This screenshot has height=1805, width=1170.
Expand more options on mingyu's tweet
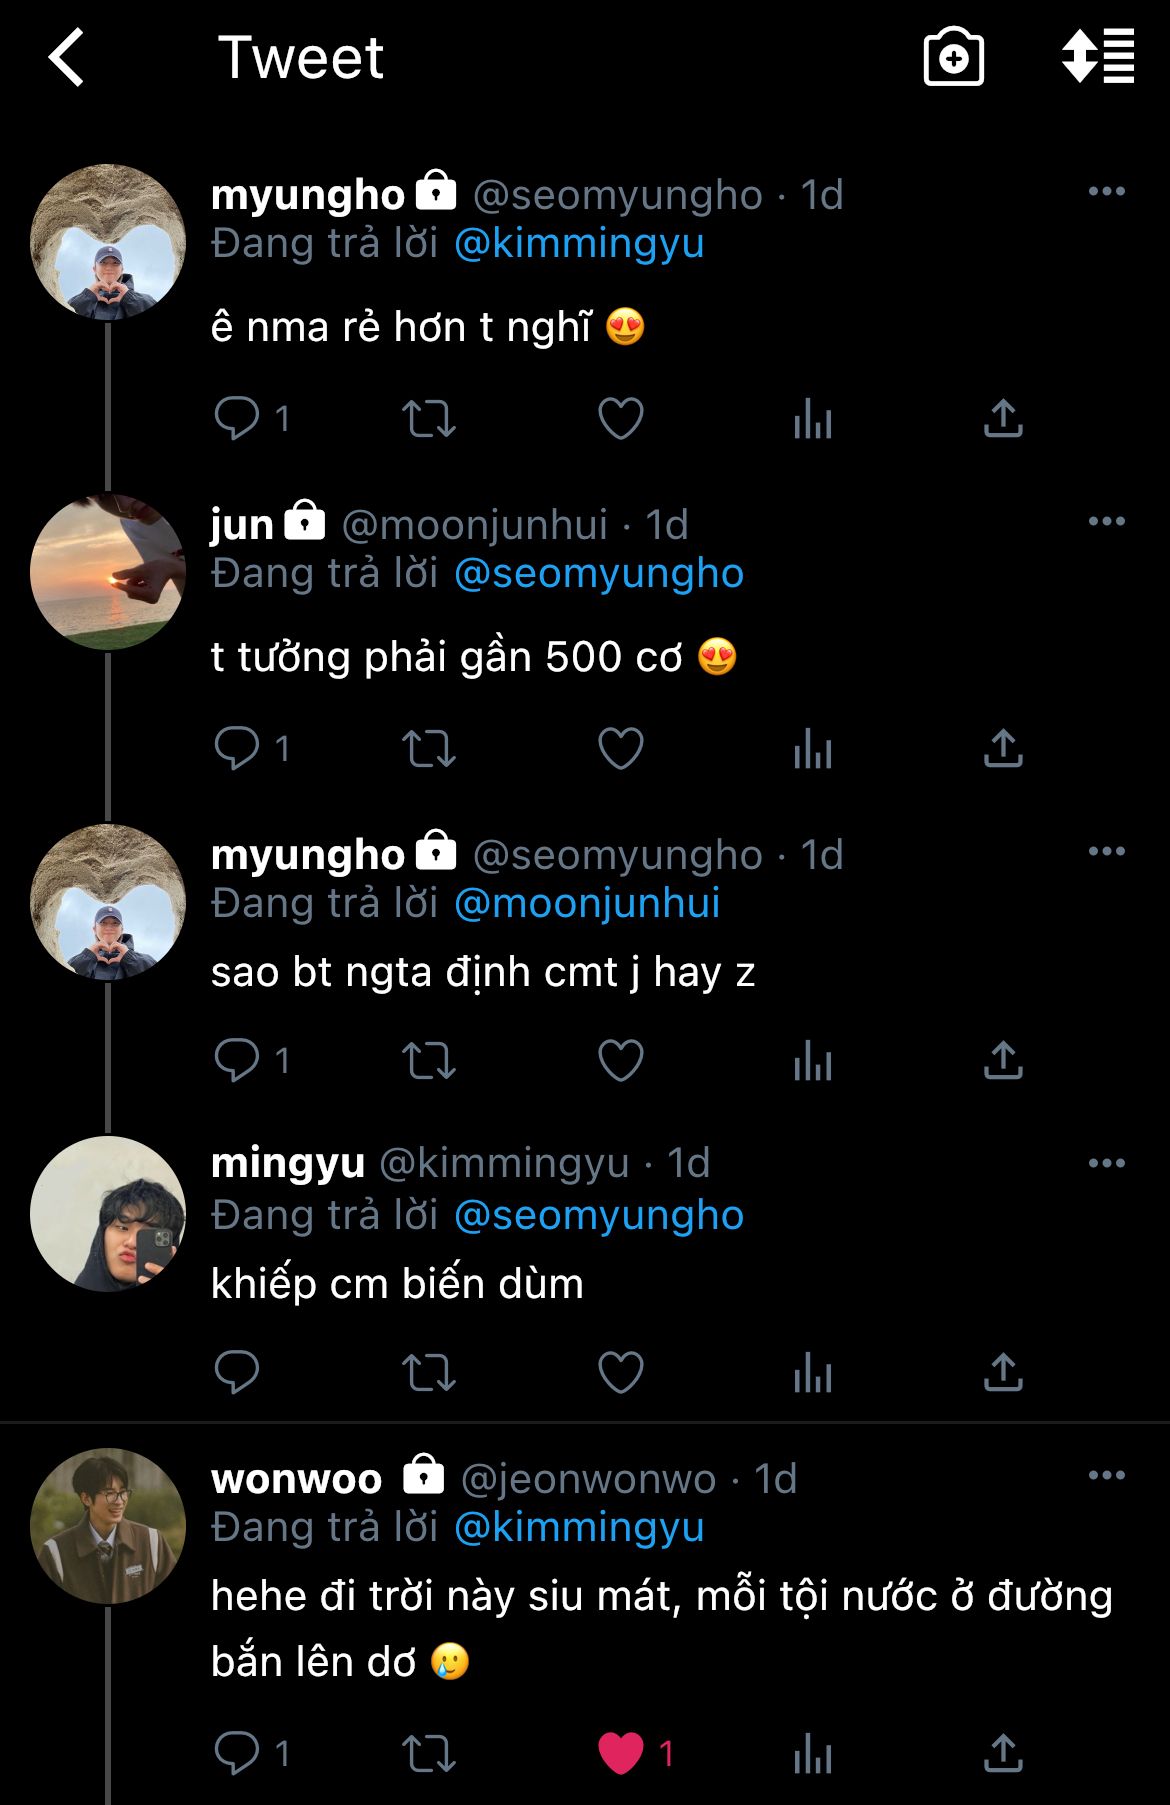(x=1106, y=1163)
